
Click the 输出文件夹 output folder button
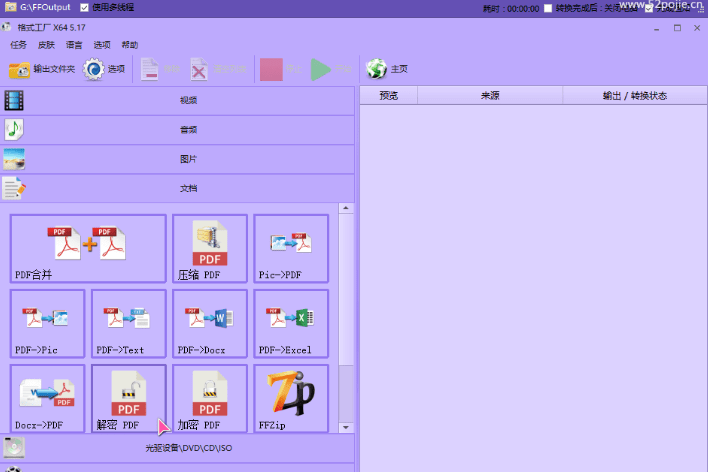pos(42,69)
